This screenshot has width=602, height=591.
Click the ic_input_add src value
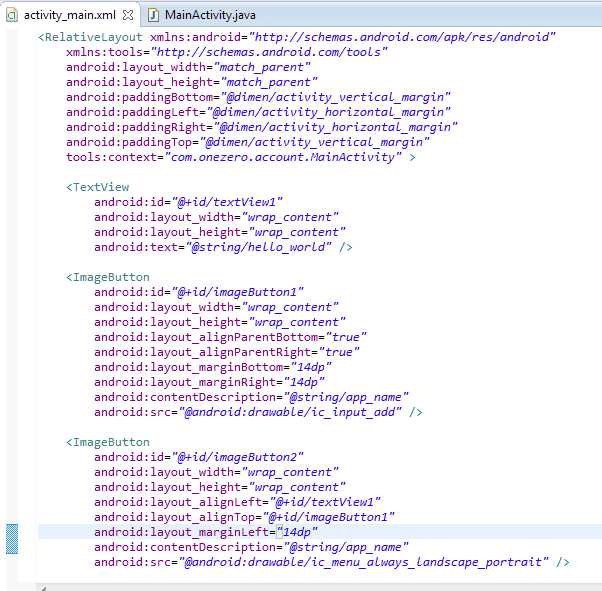pos(290,412)
